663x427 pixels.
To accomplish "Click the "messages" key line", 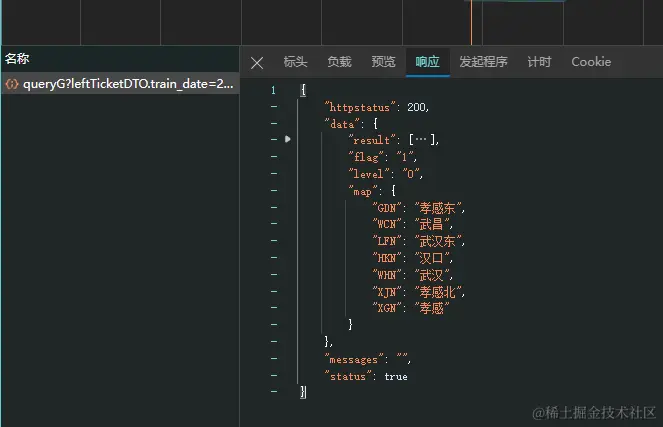I will pyautogui.click(x=367, y=359).
